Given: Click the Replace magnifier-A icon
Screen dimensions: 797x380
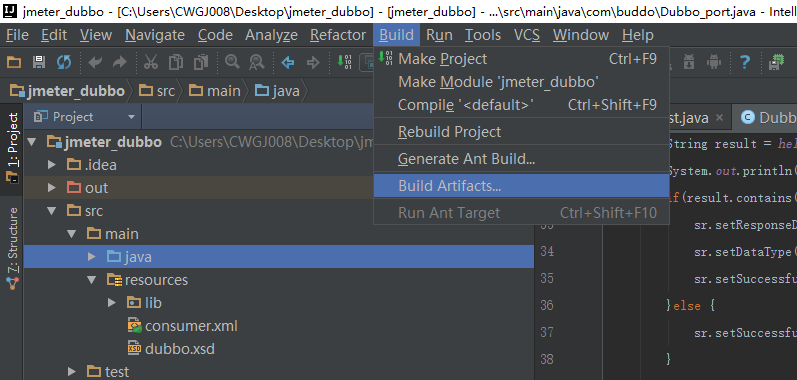Looking at the screenshot, I should pyautogui.click(x=257, y=62).
